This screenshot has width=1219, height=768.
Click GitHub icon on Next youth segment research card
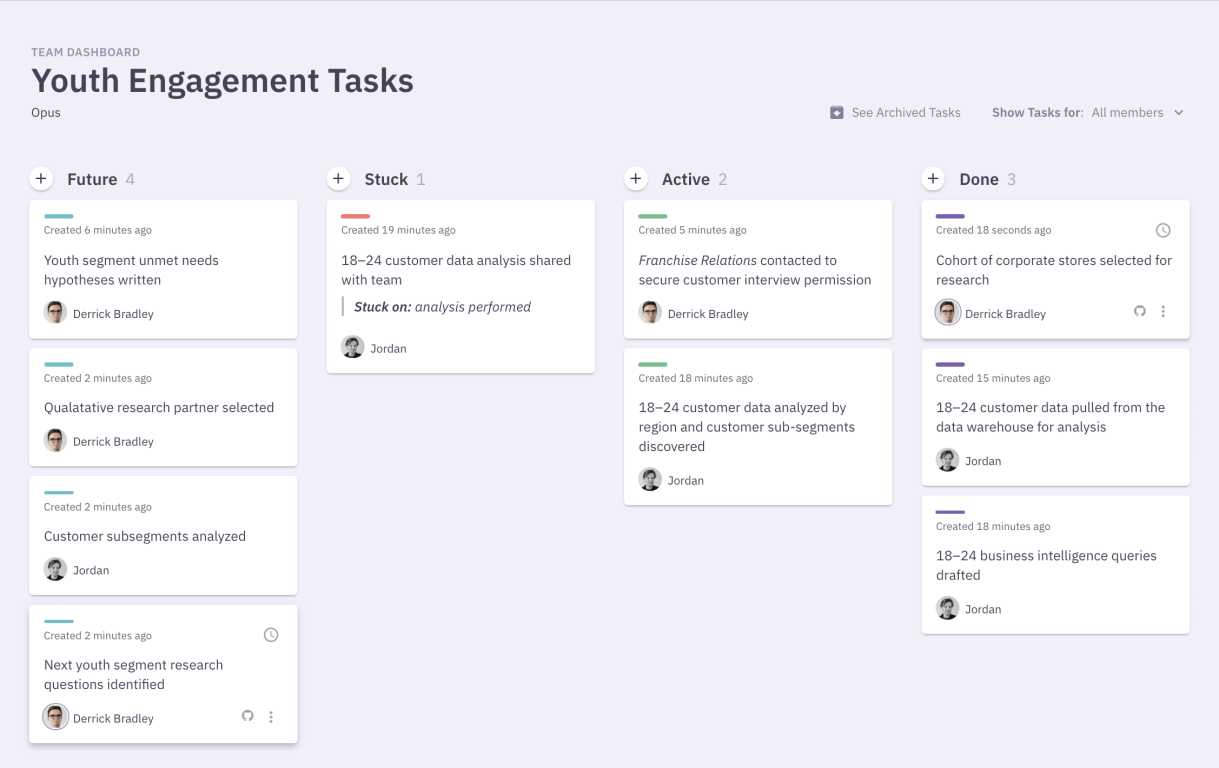point(248,716)
